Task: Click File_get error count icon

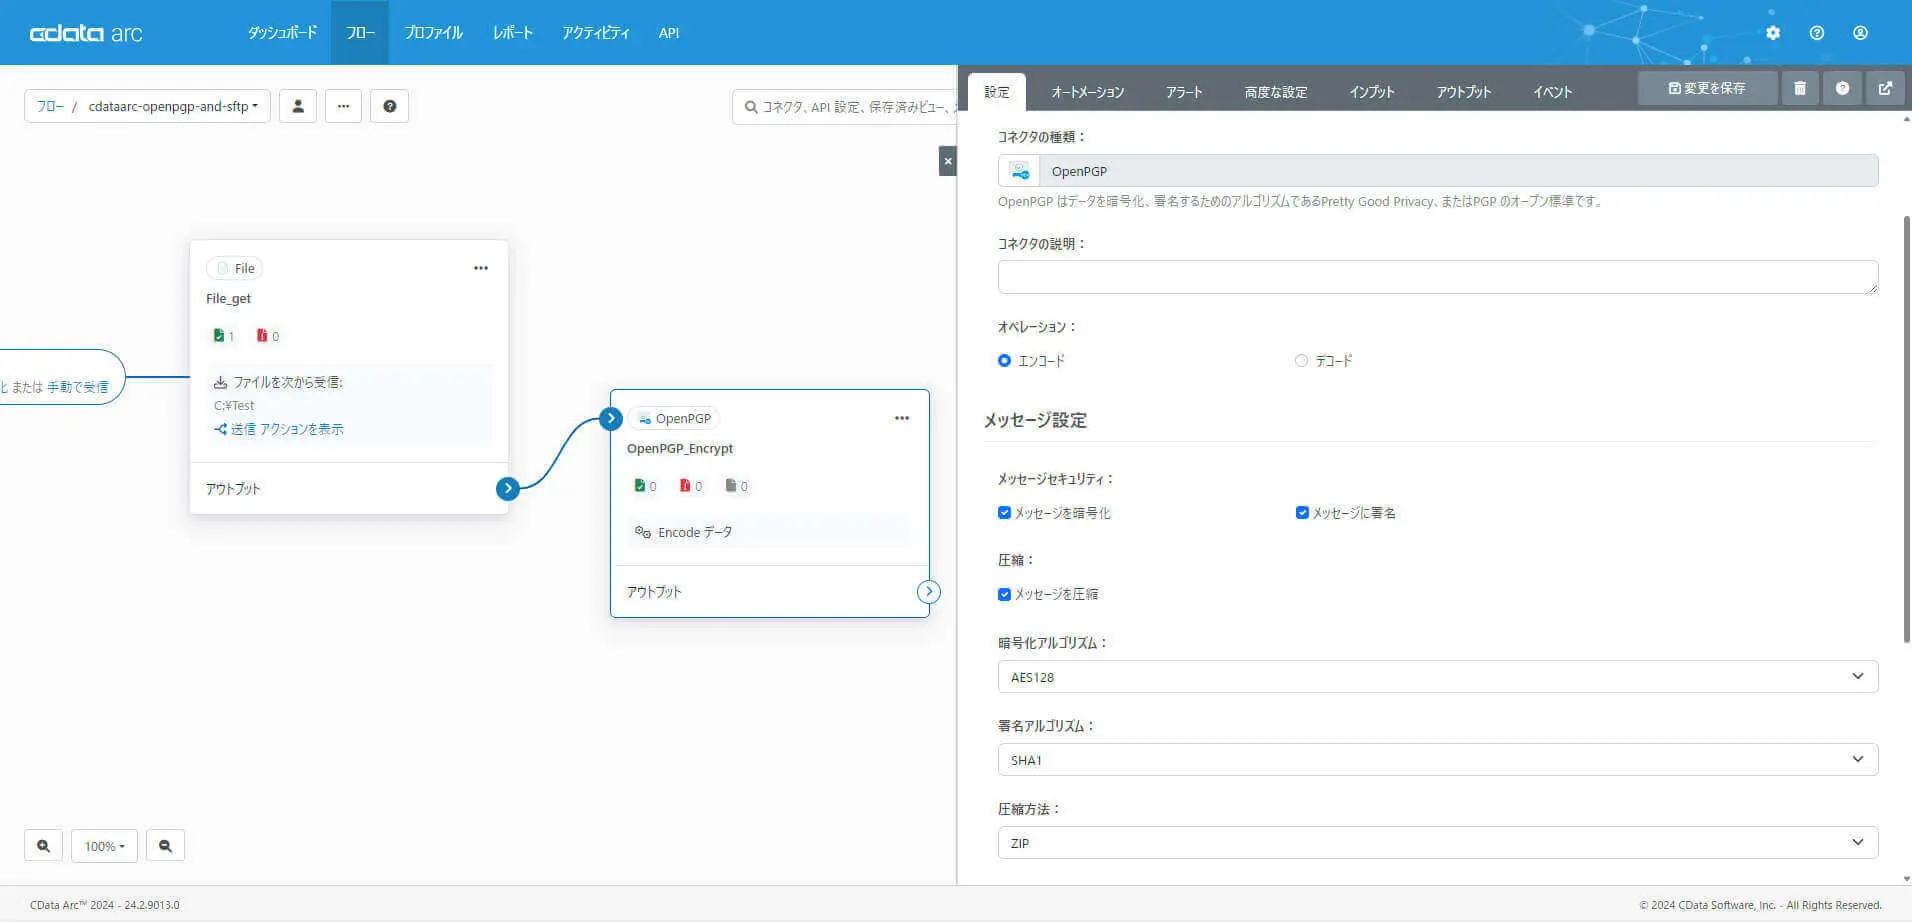Action: point(262,336)
